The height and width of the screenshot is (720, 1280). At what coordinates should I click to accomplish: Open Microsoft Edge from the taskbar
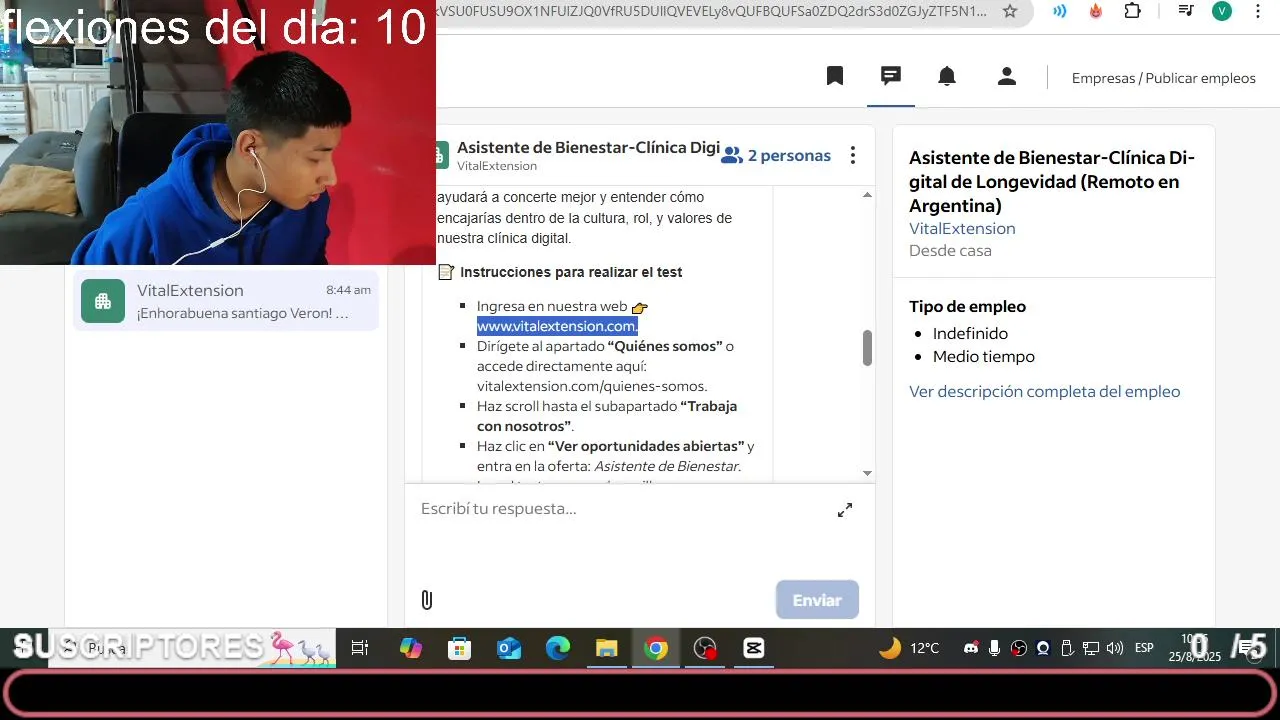557,648
